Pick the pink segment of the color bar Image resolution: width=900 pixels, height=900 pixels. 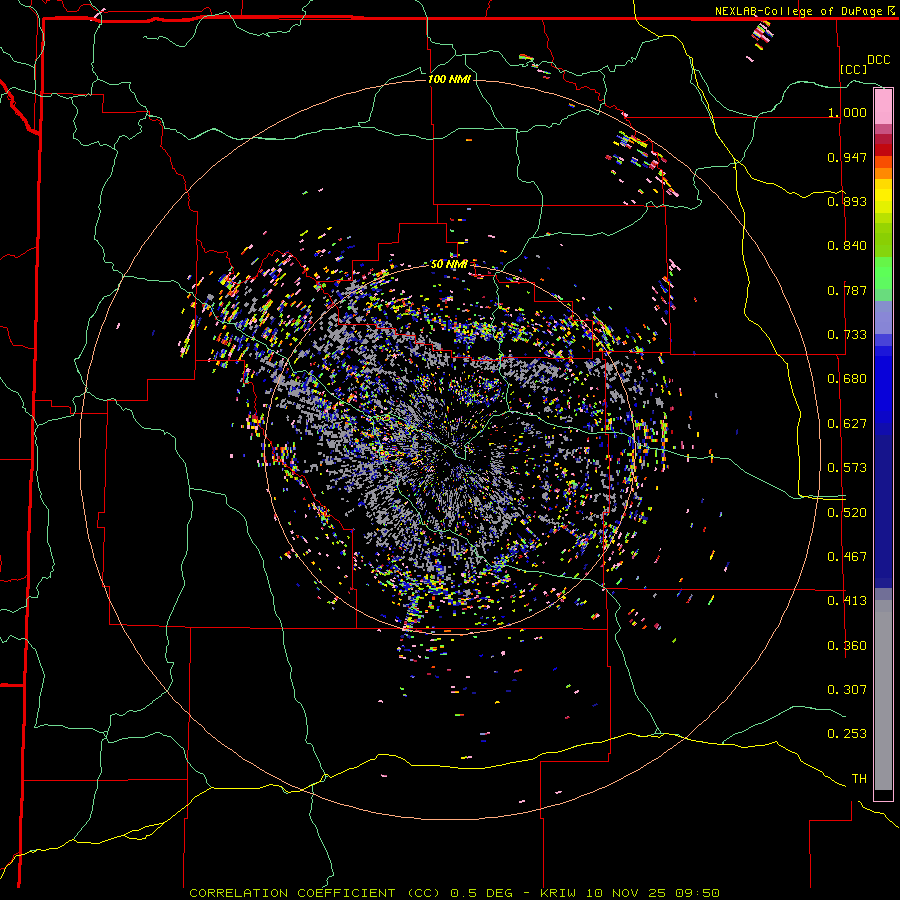click(x=883, y=106)
